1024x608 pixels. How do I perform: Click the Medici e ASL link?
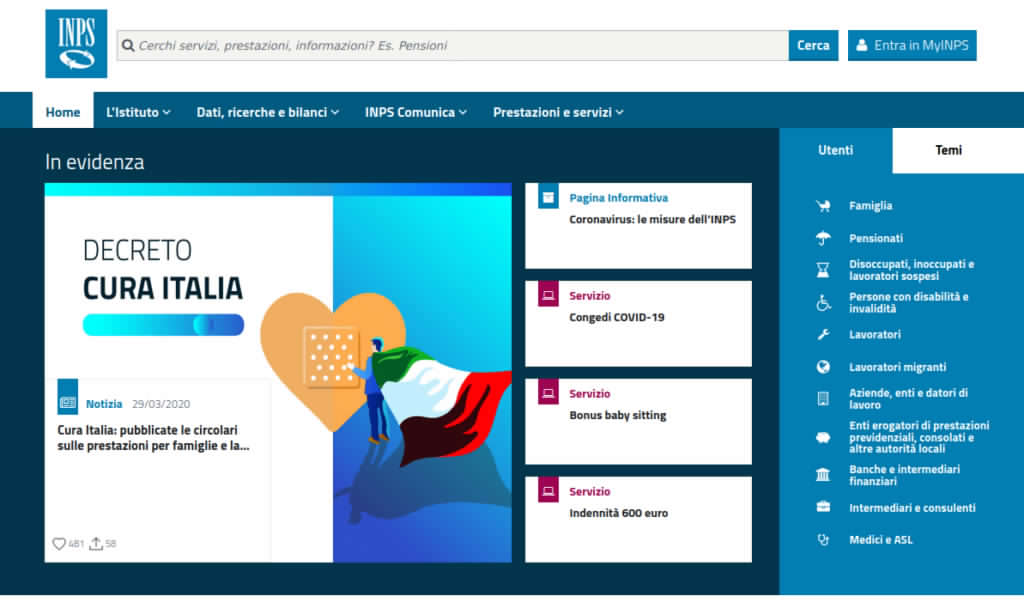880,539
